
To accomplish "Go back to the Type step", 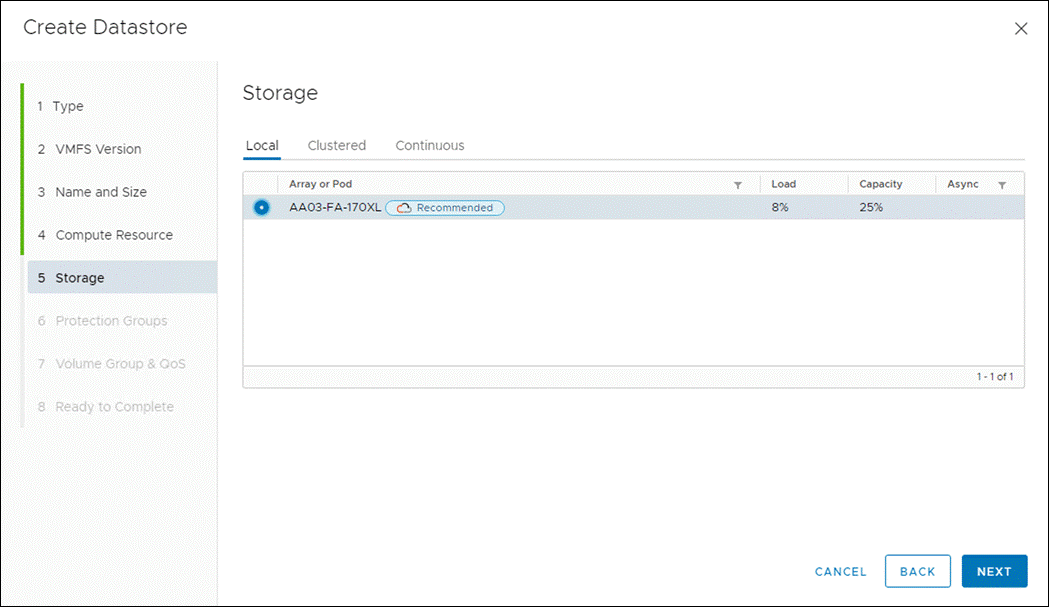I will [x=67, y=106].
